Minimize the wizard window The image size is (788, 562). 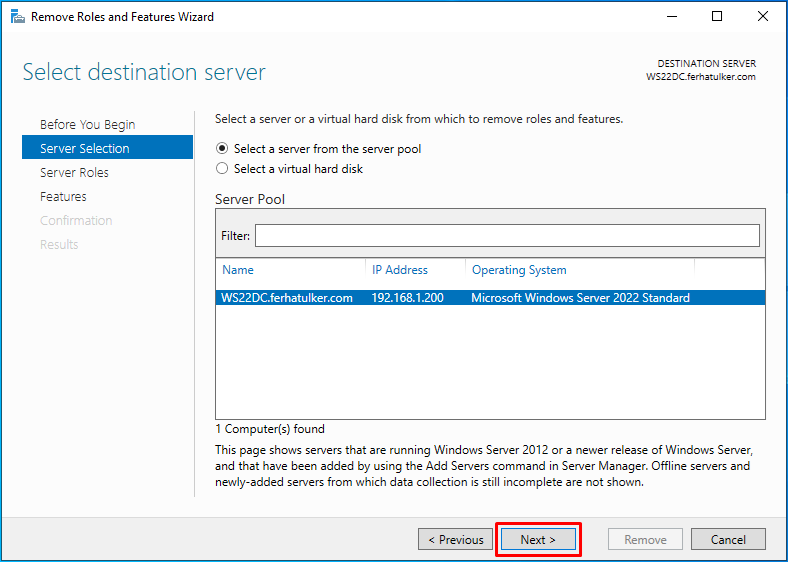672,17
